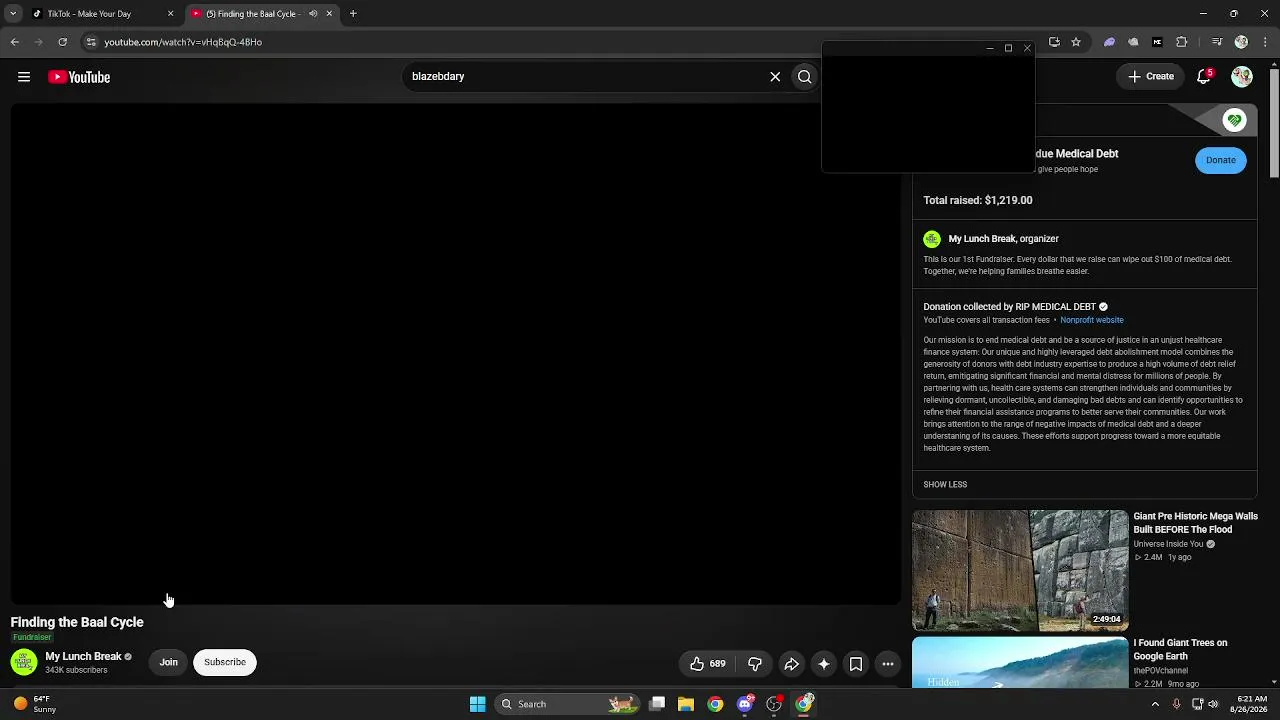Like the video with 689 likes
The image size is (1280, 720).
pos(708,664)
